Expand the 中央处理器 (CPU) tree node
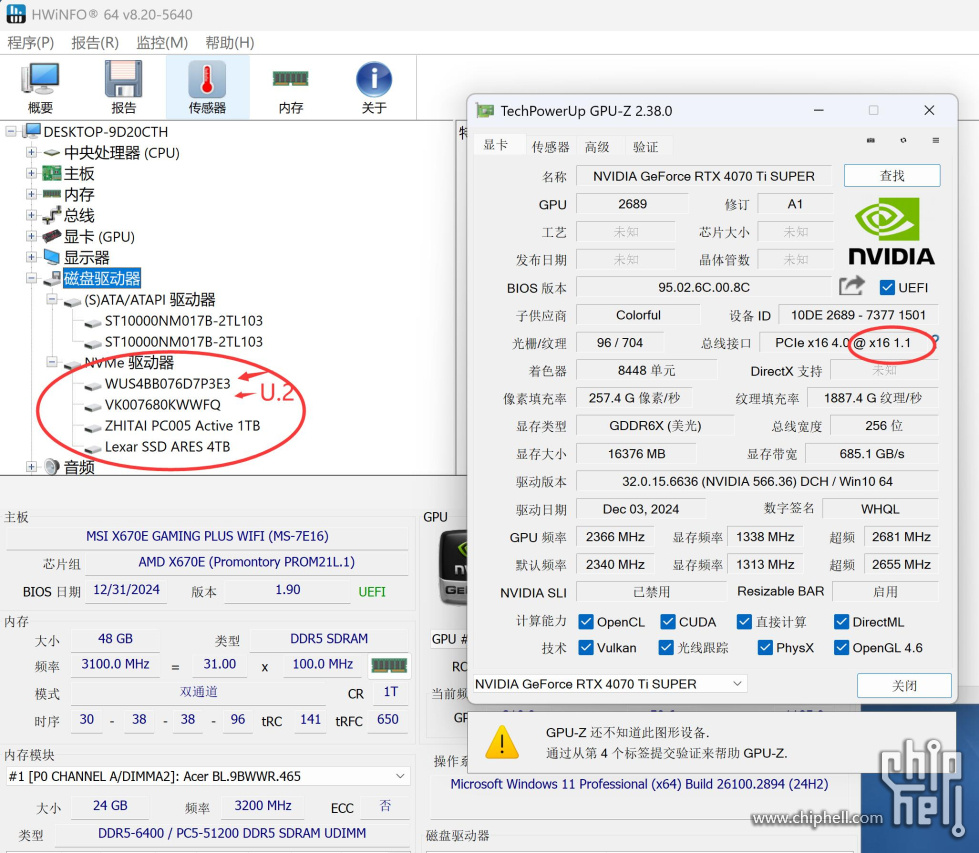This screenshot has width=979, height=853. click(x=31, y=152)
